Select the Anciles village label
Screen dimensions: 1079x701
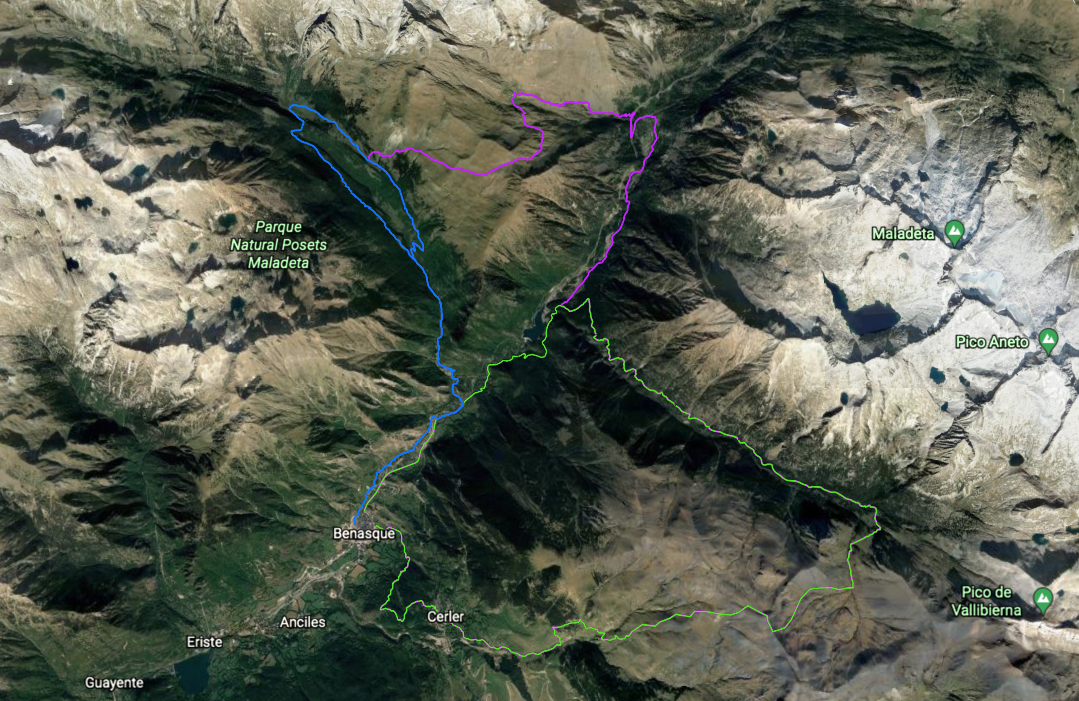tap(302, 622)
